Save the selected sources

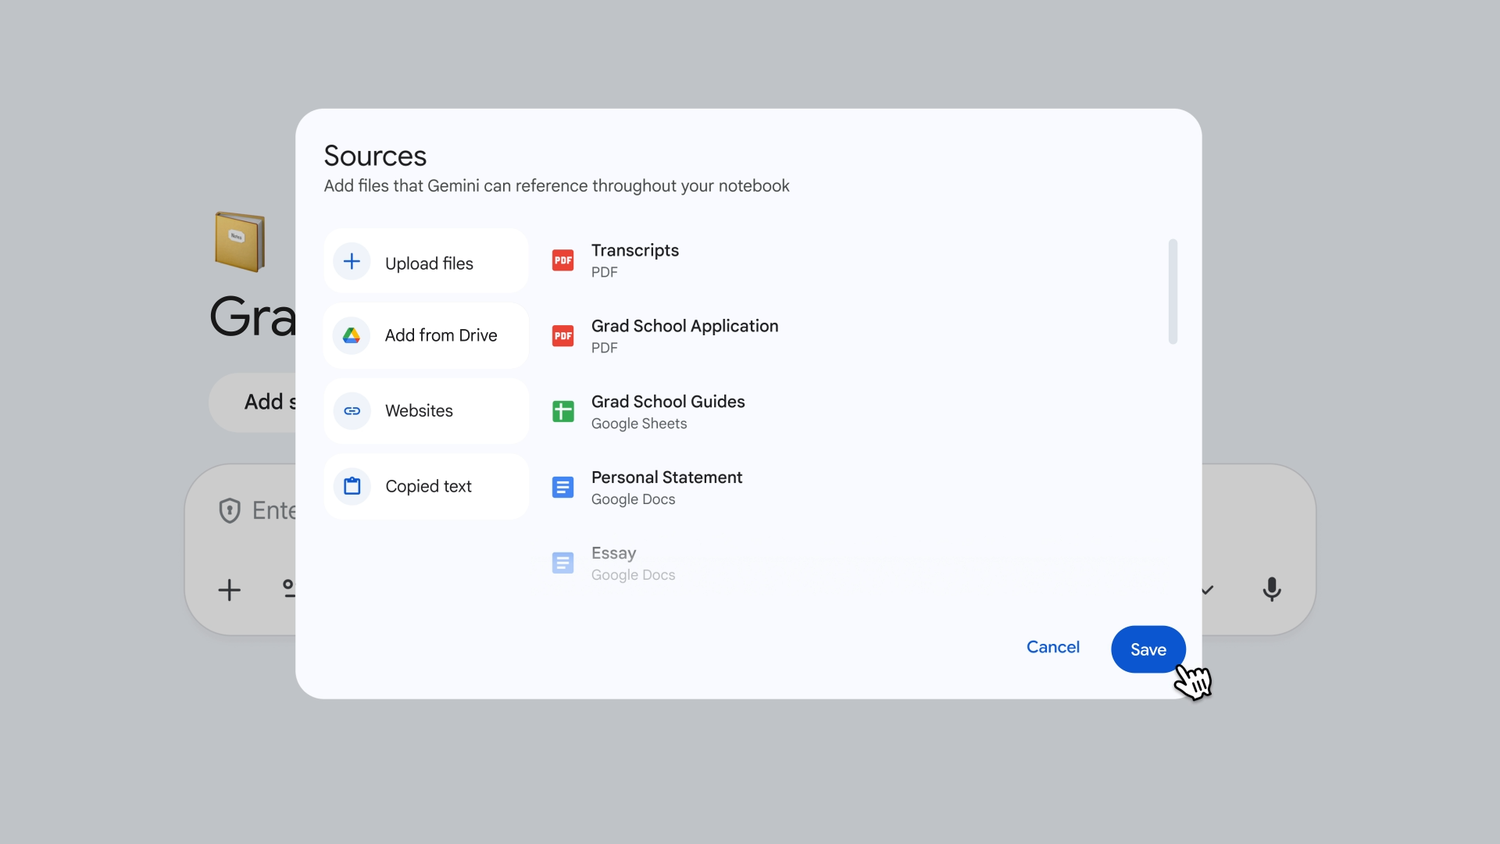(x=1148, y=649)
